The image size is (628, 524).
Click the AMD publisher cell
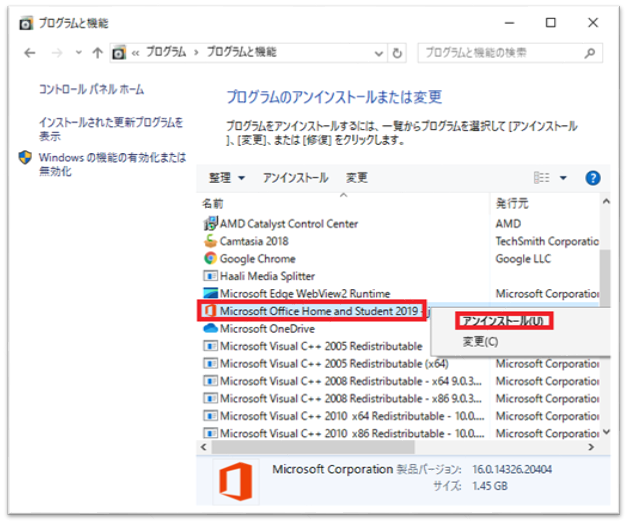(508, 224)
